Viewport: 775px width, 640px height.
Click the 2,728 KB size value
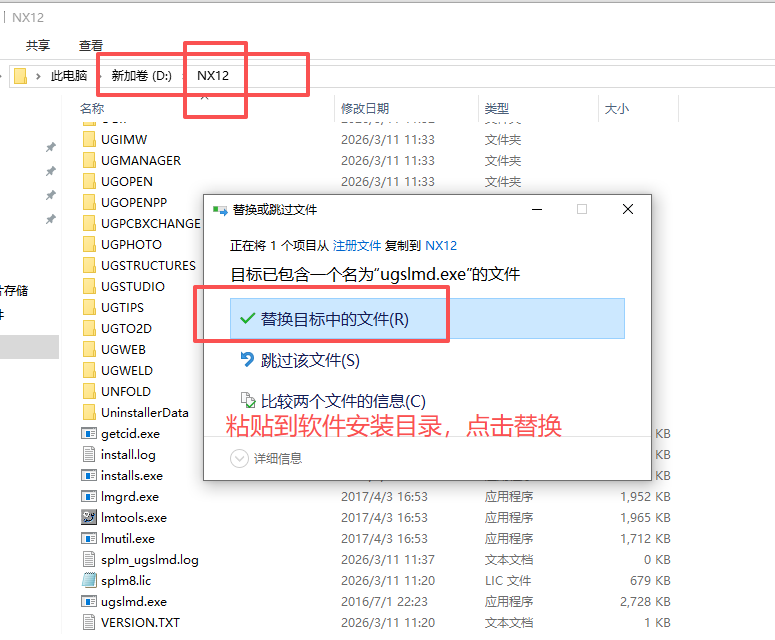[645, 601]
